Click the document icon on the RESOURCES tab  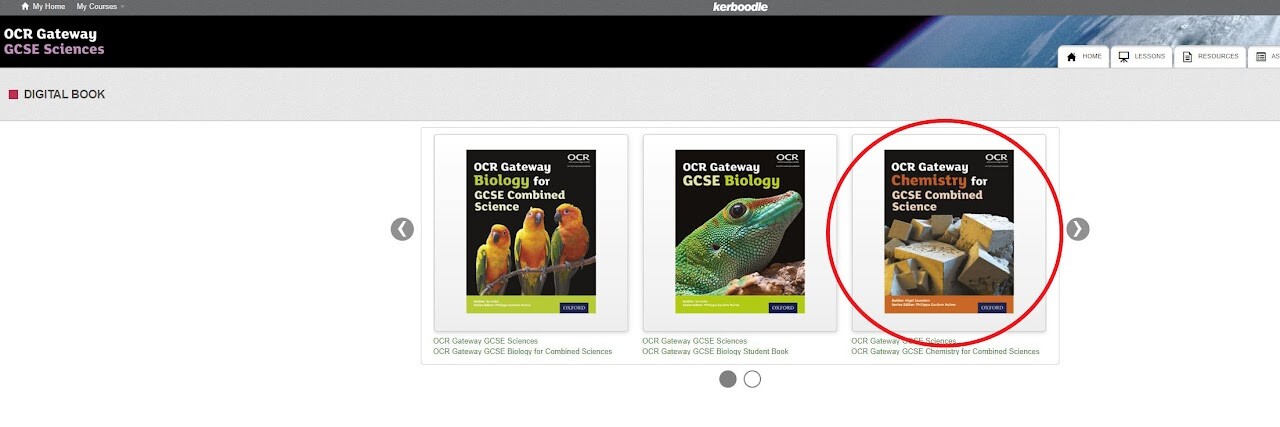tap(1187, 56)
